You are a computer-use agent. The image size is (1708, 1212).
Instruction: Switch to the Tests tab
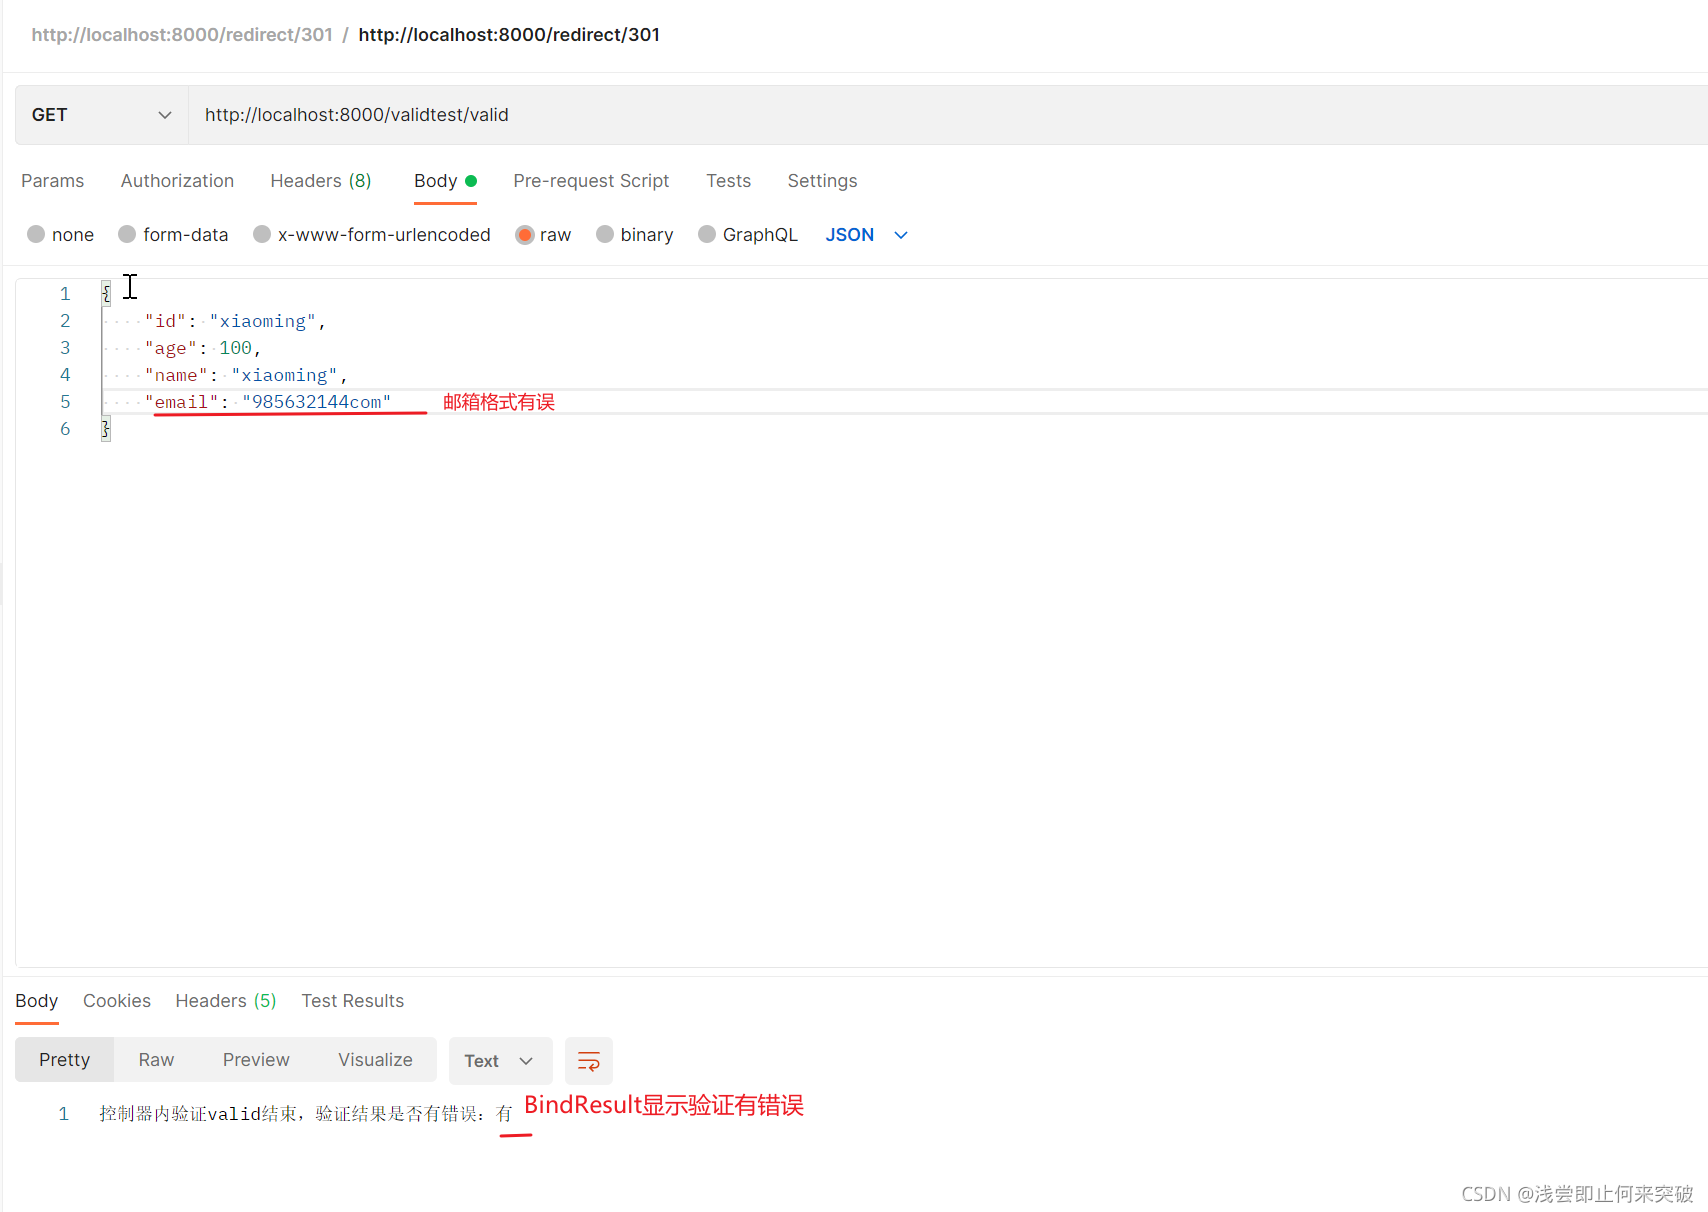click(x=728, y=181)
